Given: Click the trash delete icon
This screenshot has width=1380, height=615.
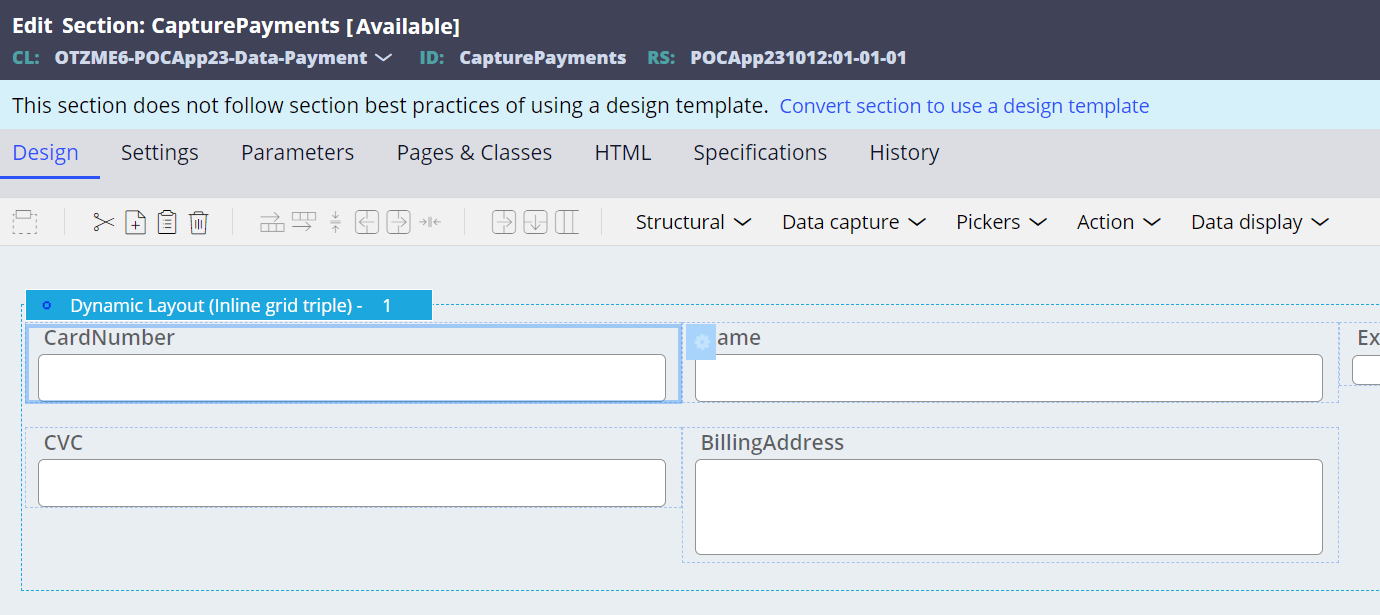Looking at the screenshot, I should click(199, 222).
